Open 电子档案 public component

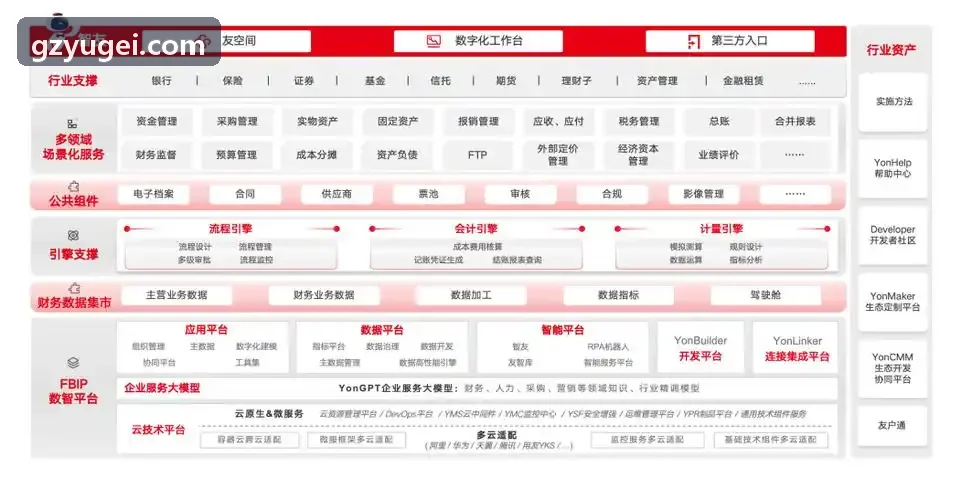pos(153,194)
